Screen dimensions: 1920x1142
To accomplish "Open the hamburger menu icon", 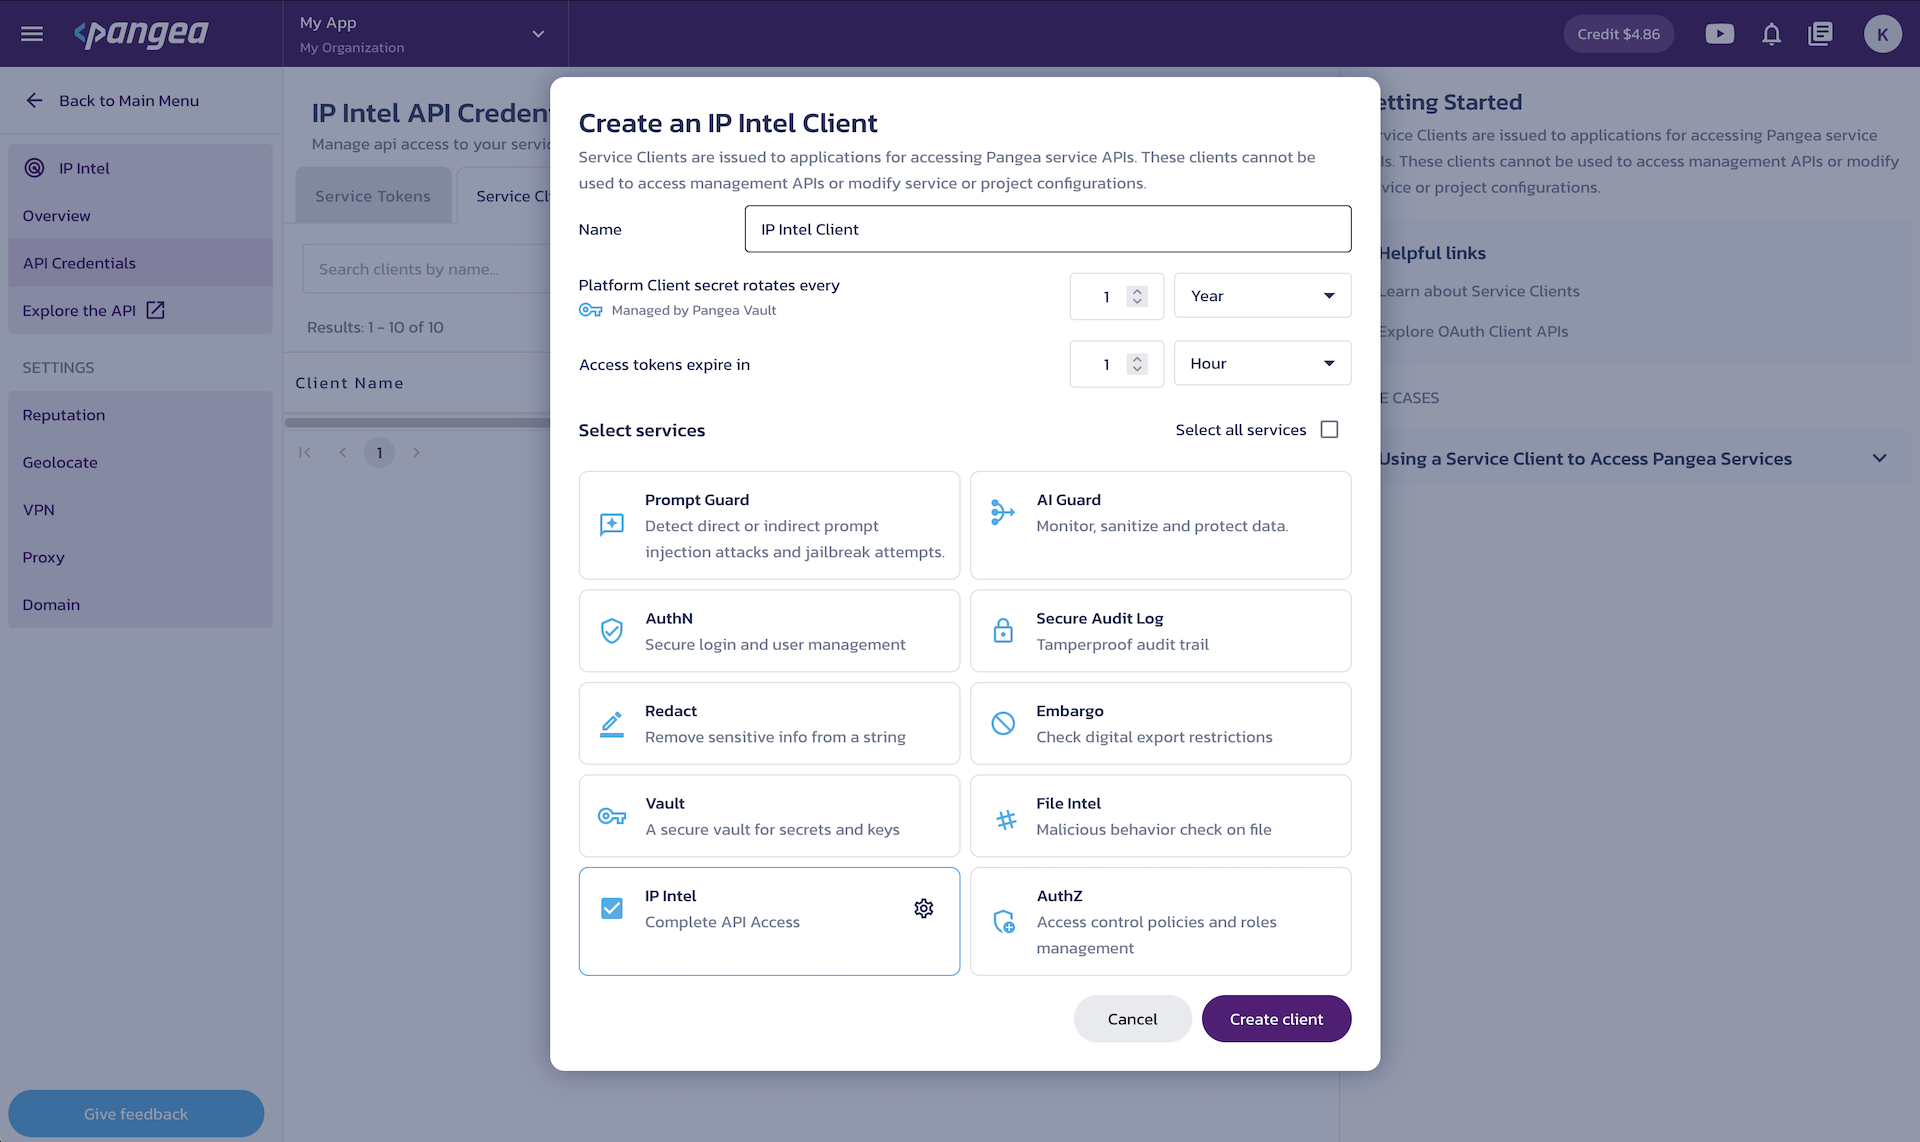I will (32, 34).
